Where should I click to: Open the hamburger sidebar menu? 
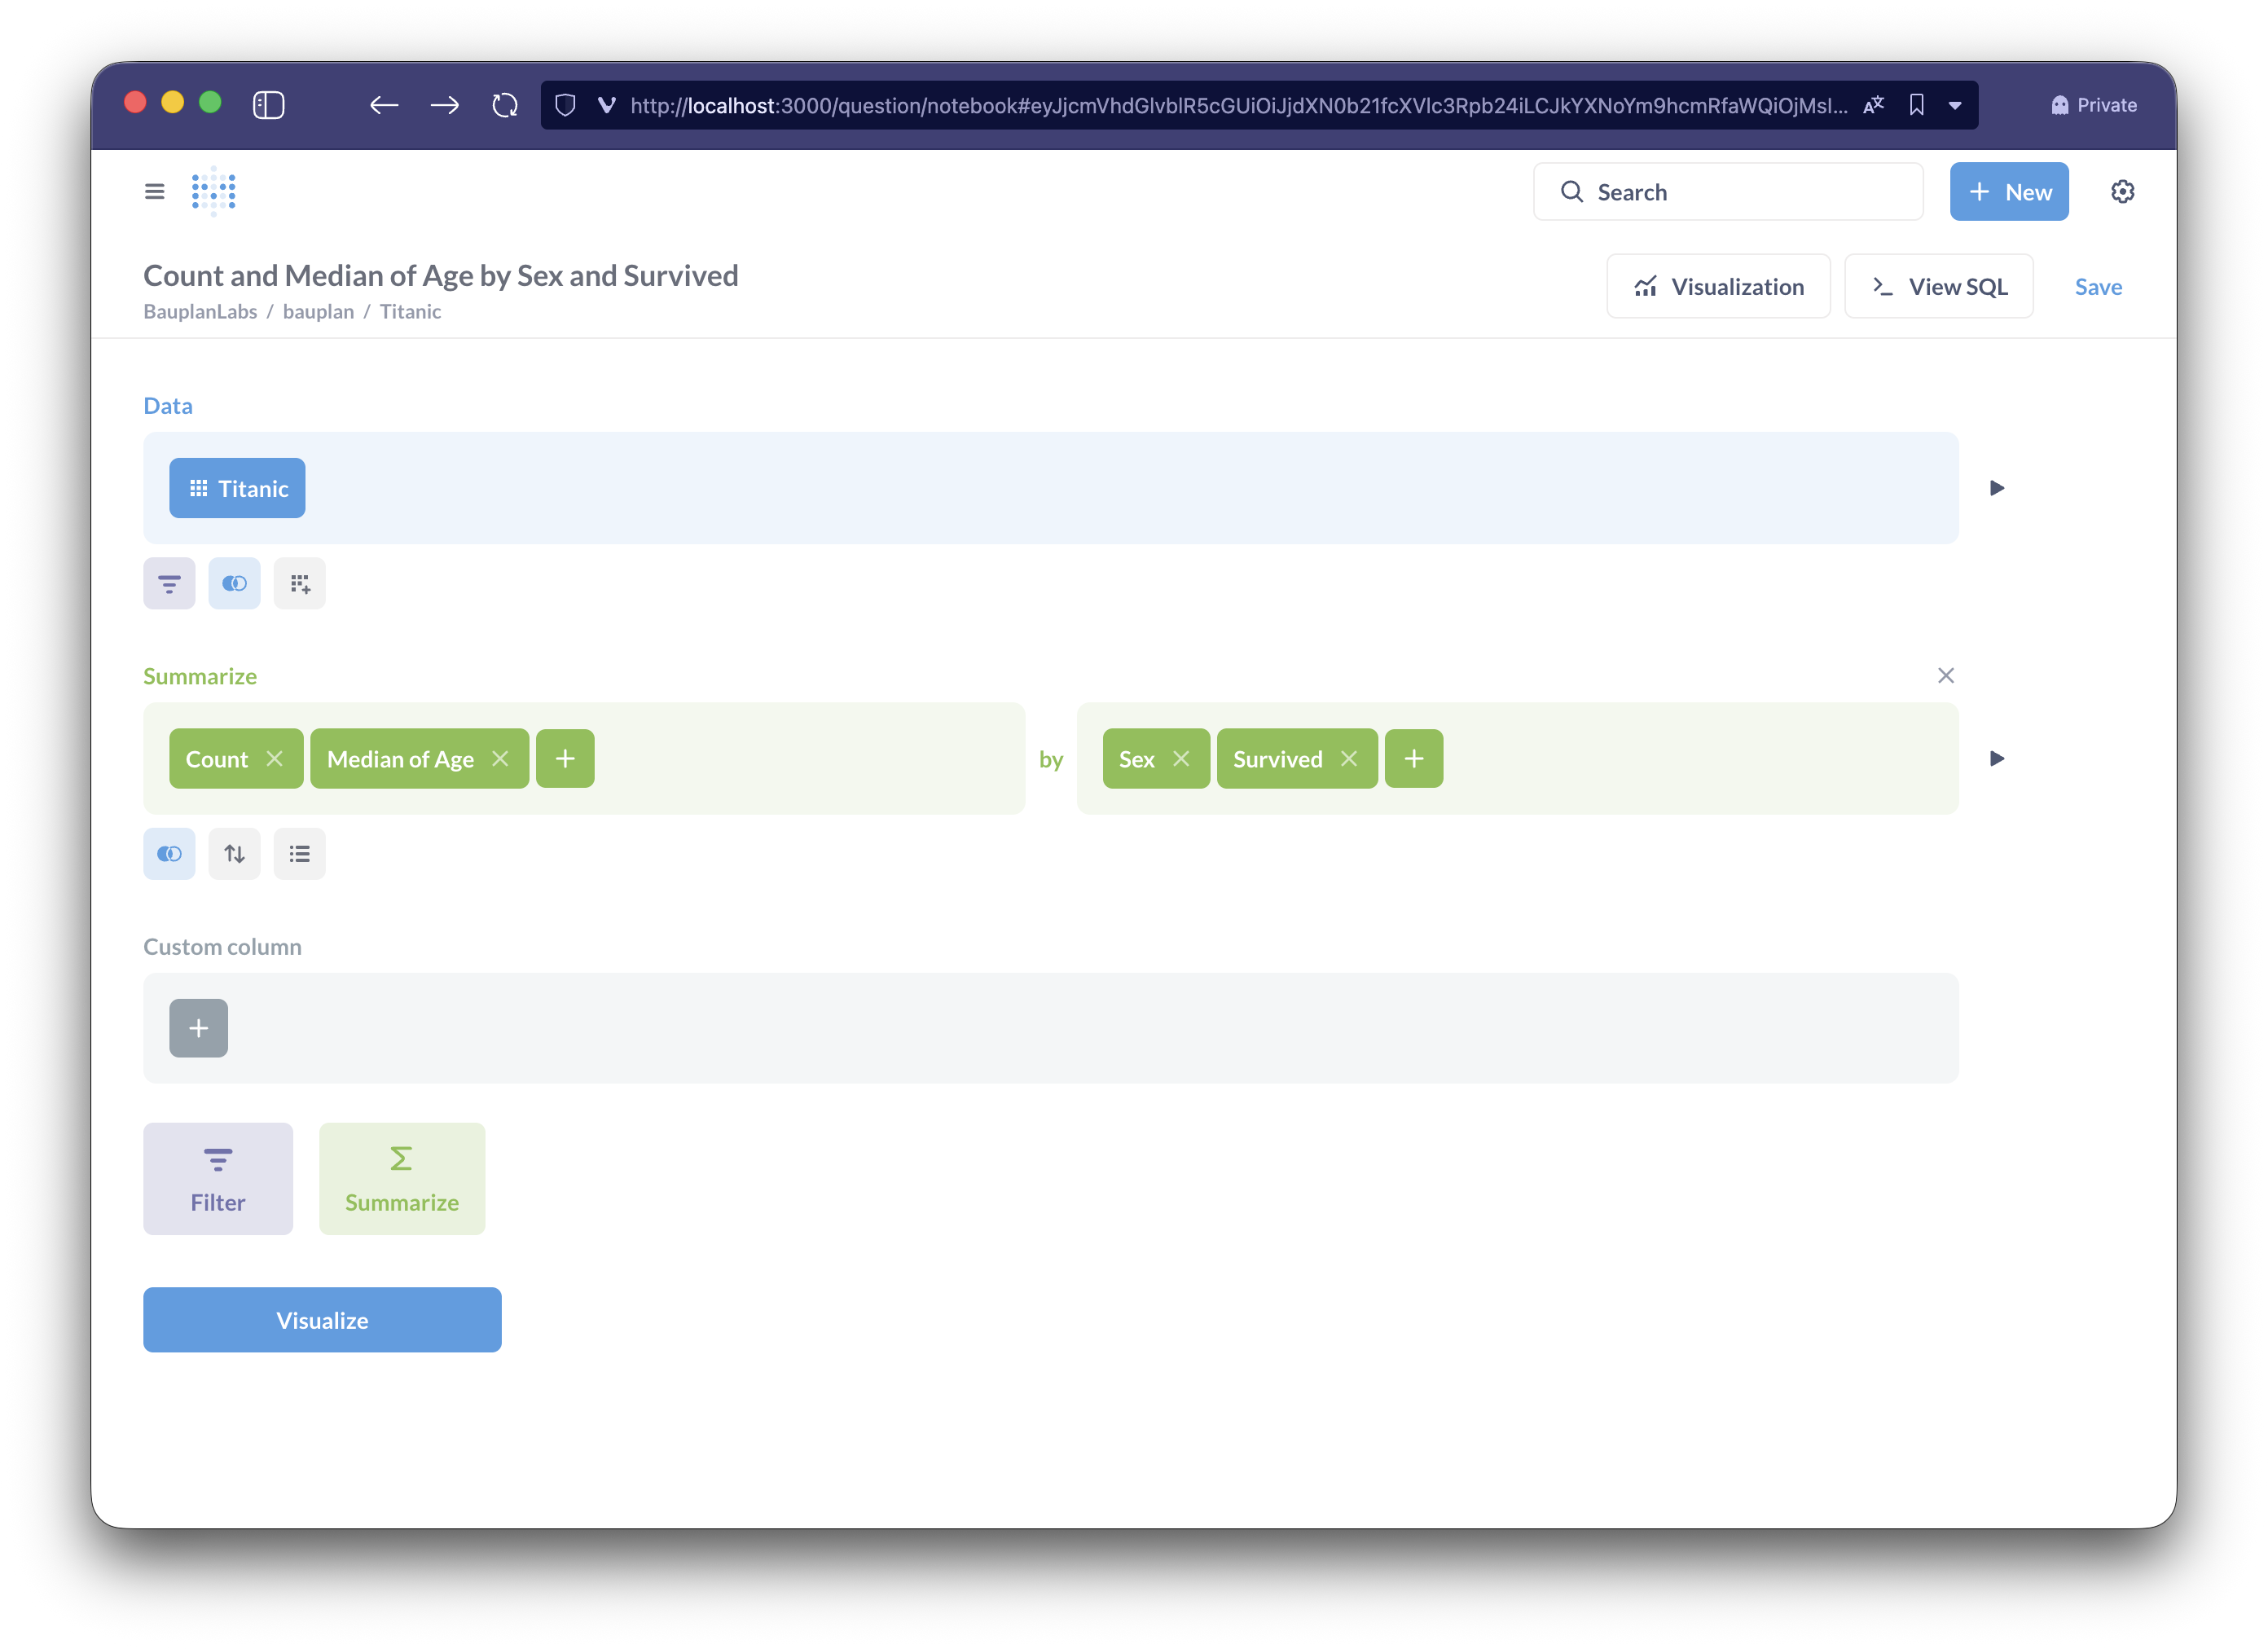(154, 192)
